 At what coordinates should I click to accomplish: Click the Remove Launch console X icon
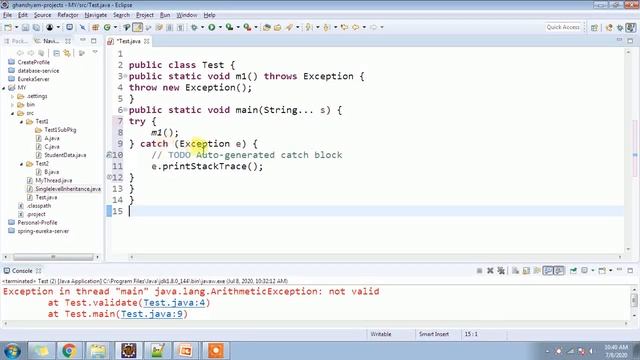pyautogui.click(x=490, y=271)
